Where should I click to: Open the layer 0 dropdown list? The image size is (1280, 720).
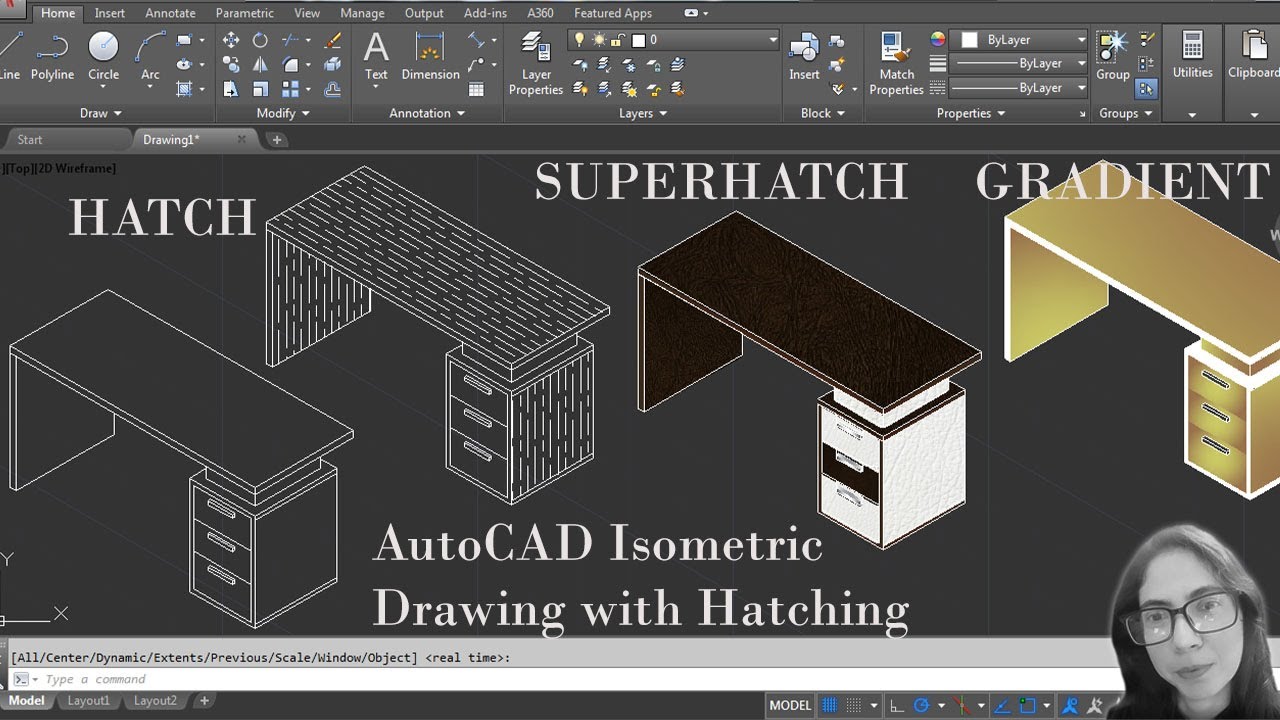click(772, 40)
